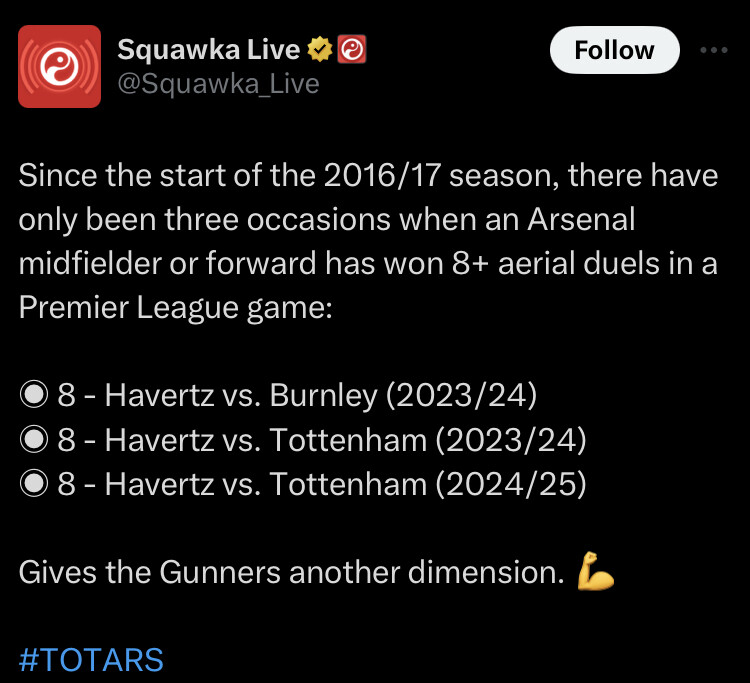Image resolution: width=750 pixels, height=683 pixels.
Task: Open the Squawka Live display name
Action: [x=209, y=50]
